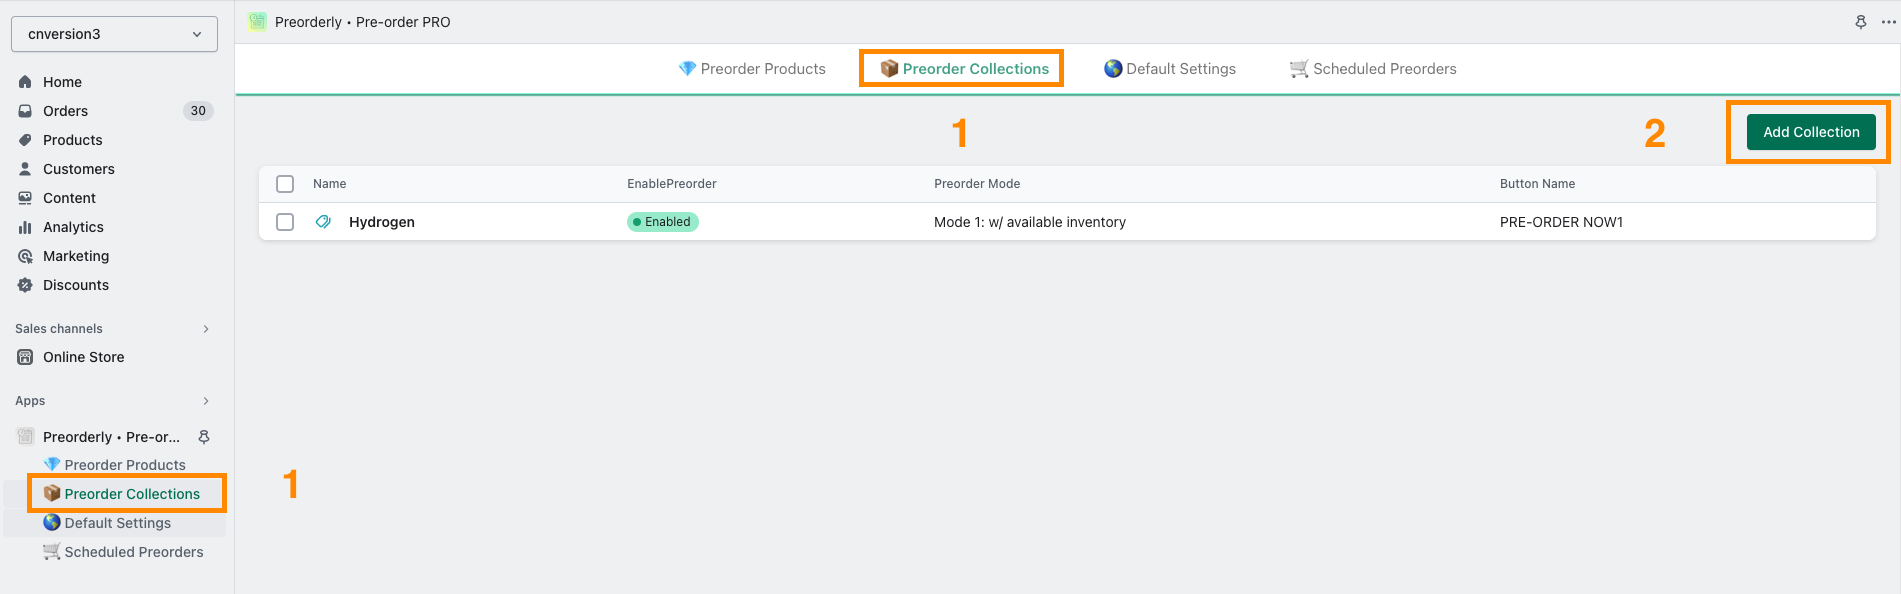Click the Customers person icon
1901x594 pixels.
[x=25, y=169]
